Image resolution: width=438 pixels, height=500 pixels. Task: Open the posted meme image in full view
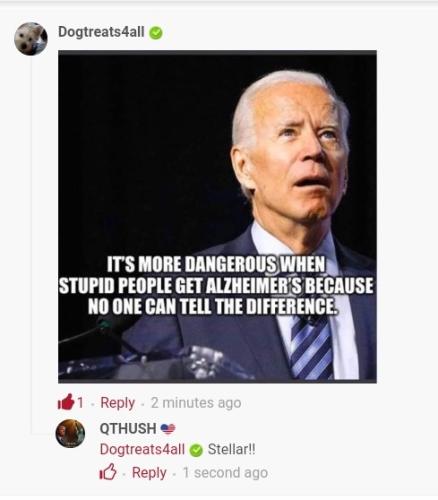(217, 217)
